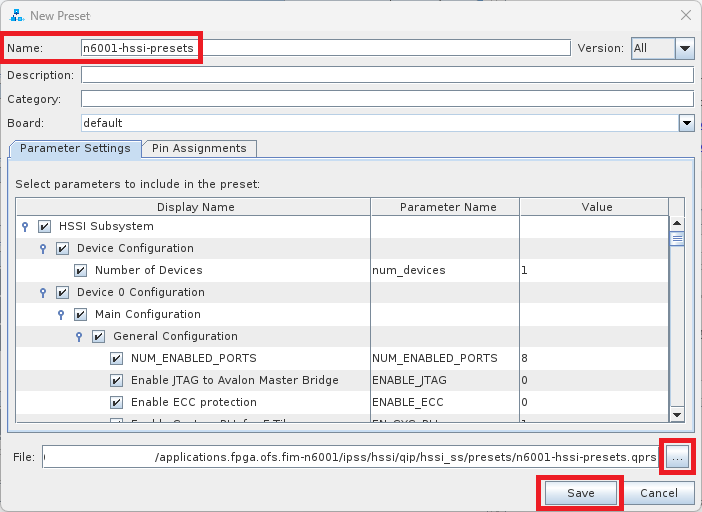
Task: Click the scroll down arrow in parameter list
Action: pyautogui.click(x=676, y=413)
